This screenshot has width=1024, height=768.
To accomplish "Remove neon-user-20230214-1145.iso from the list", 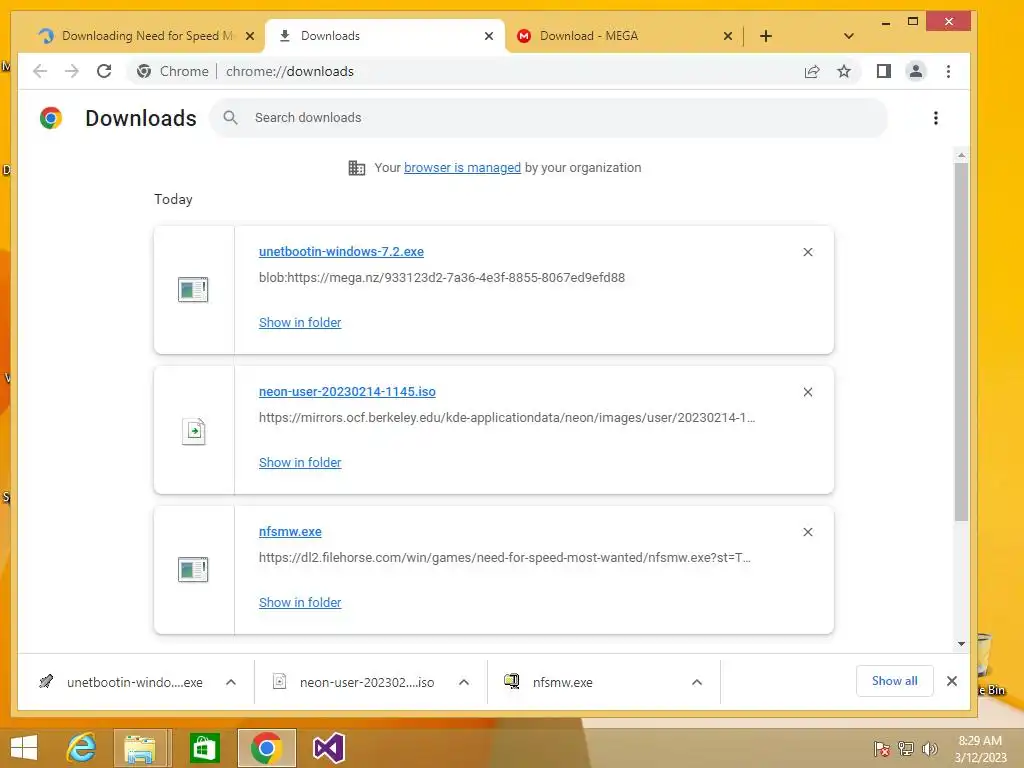I will pos(808,392).
